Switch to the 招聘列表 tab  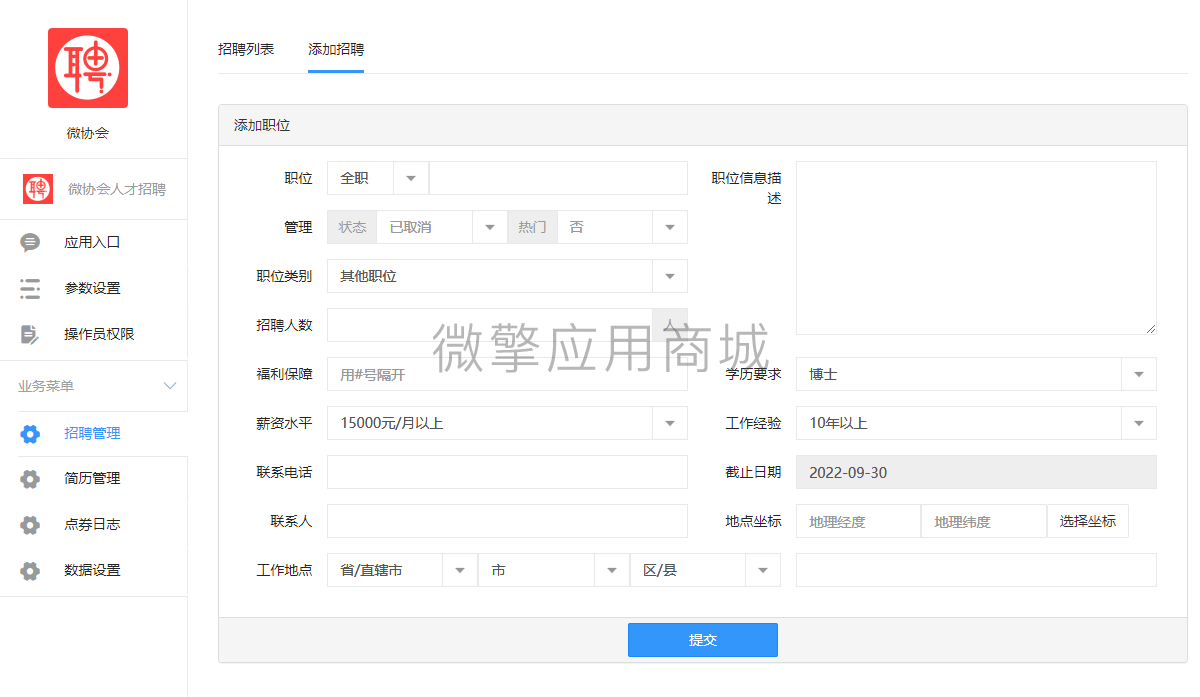point(246,49)
